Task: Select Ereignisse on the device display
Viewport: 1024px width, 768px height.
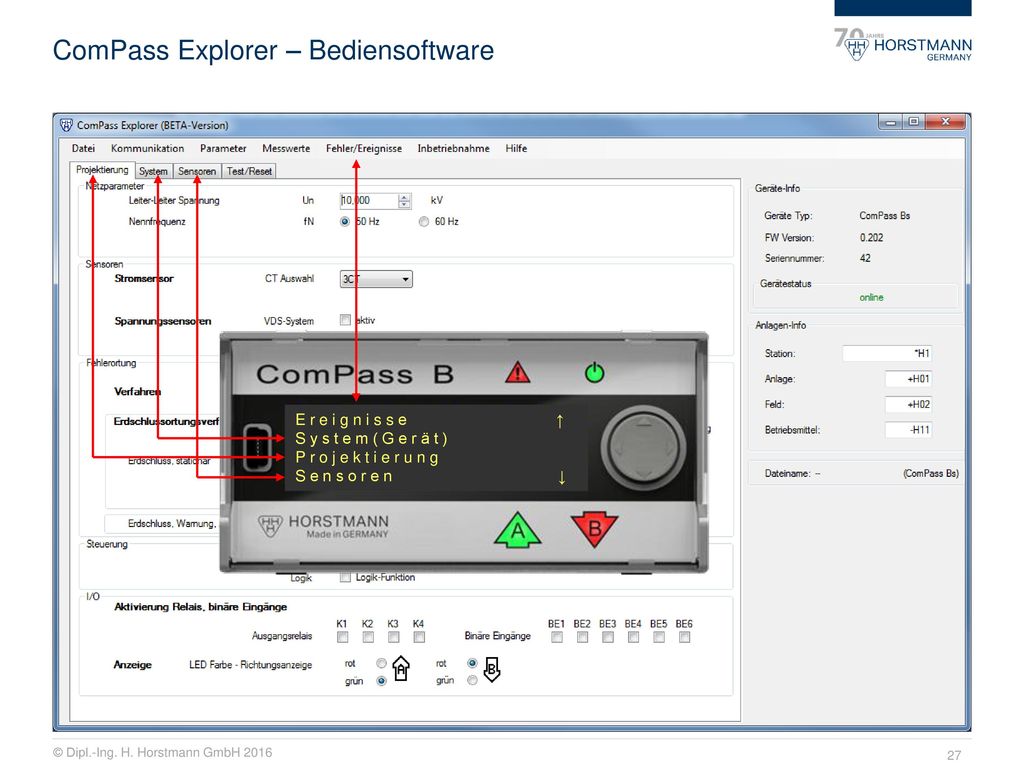Action: [x=352, y=419]
